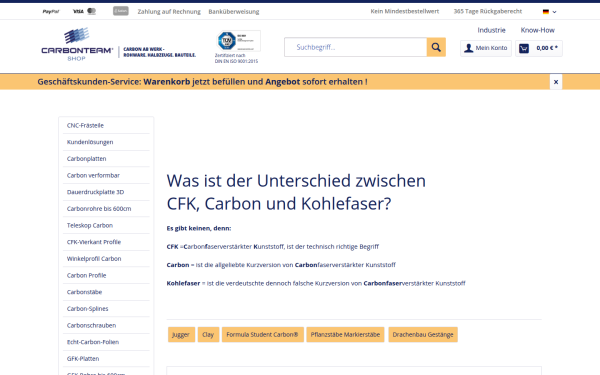The image size is (600, 375).
Task: Click the orange search magnifier button
Action: click(436, 47)
